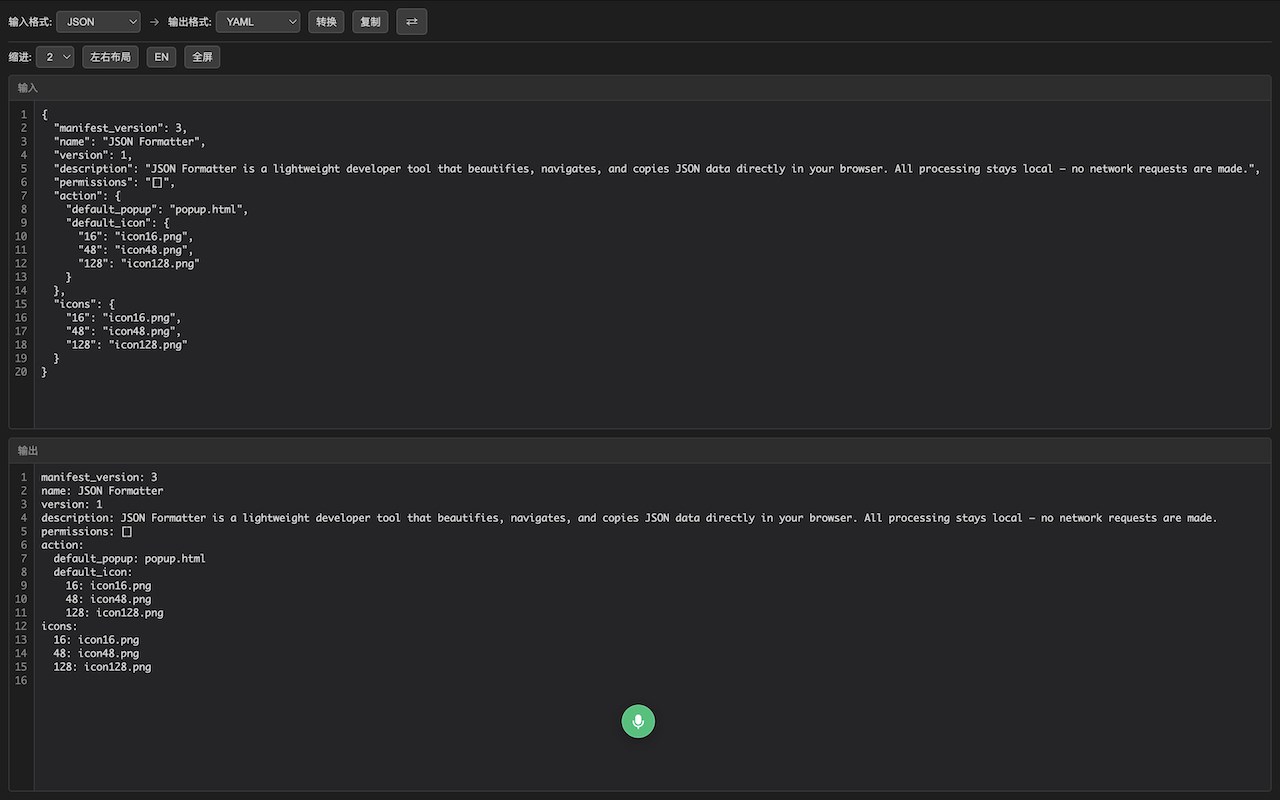Click the 输出 panel header
Image resolution: width=1280 pixels, height=800 pixels.
click(640, 451)
